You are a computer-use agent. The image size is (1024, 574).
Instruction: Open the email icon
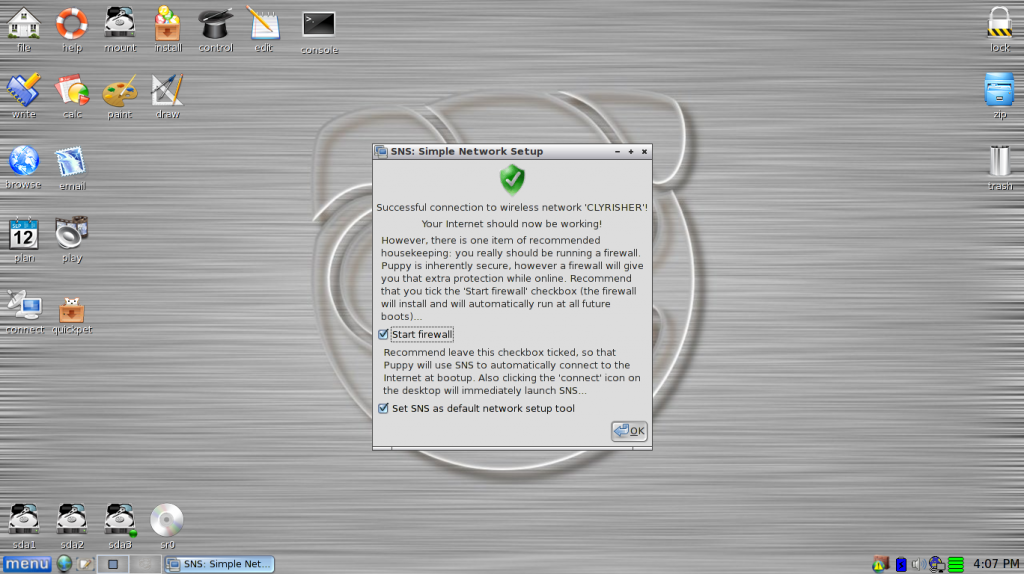(x=71, y=162)
